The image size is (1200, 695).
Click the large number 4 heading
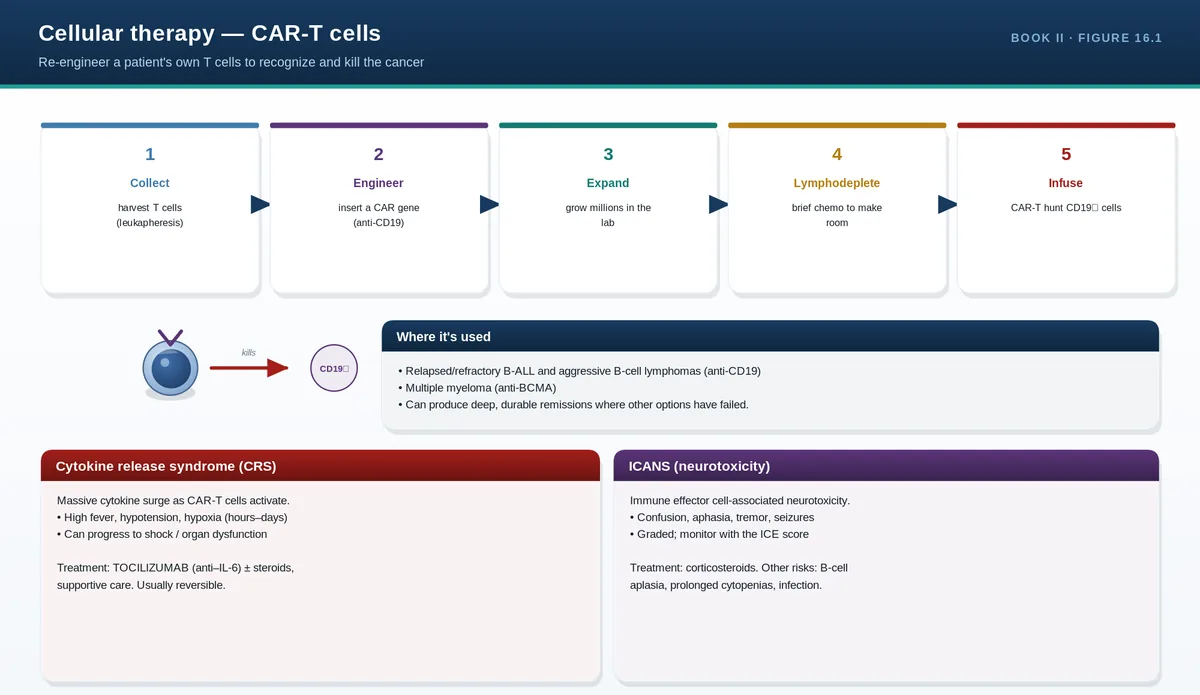(x=837, y=154)
